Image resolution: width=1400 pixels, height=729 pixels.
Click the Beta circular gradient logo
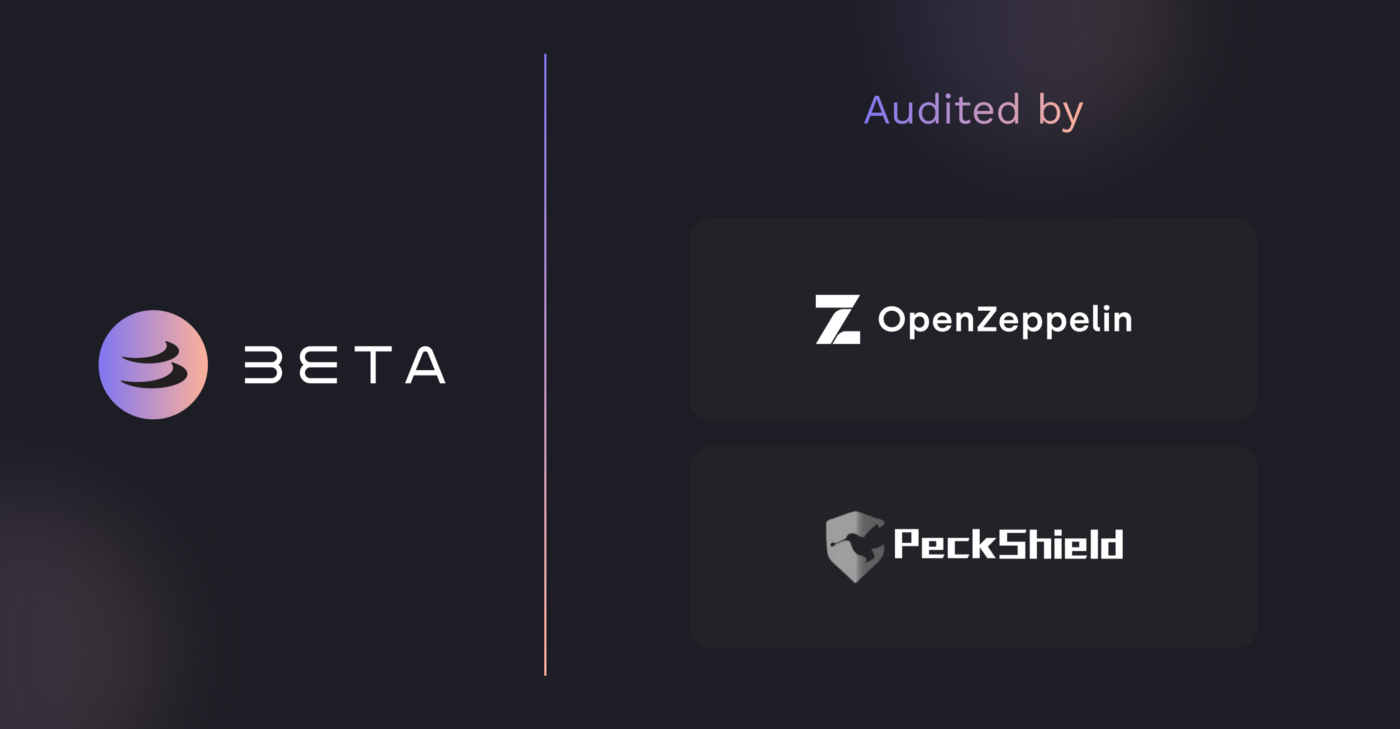coord(153,364)
